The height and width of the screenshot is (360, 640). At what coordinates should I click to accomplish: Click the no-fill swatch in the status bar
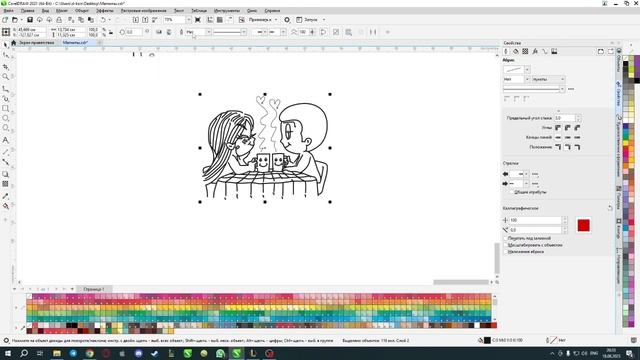(553, 340)
